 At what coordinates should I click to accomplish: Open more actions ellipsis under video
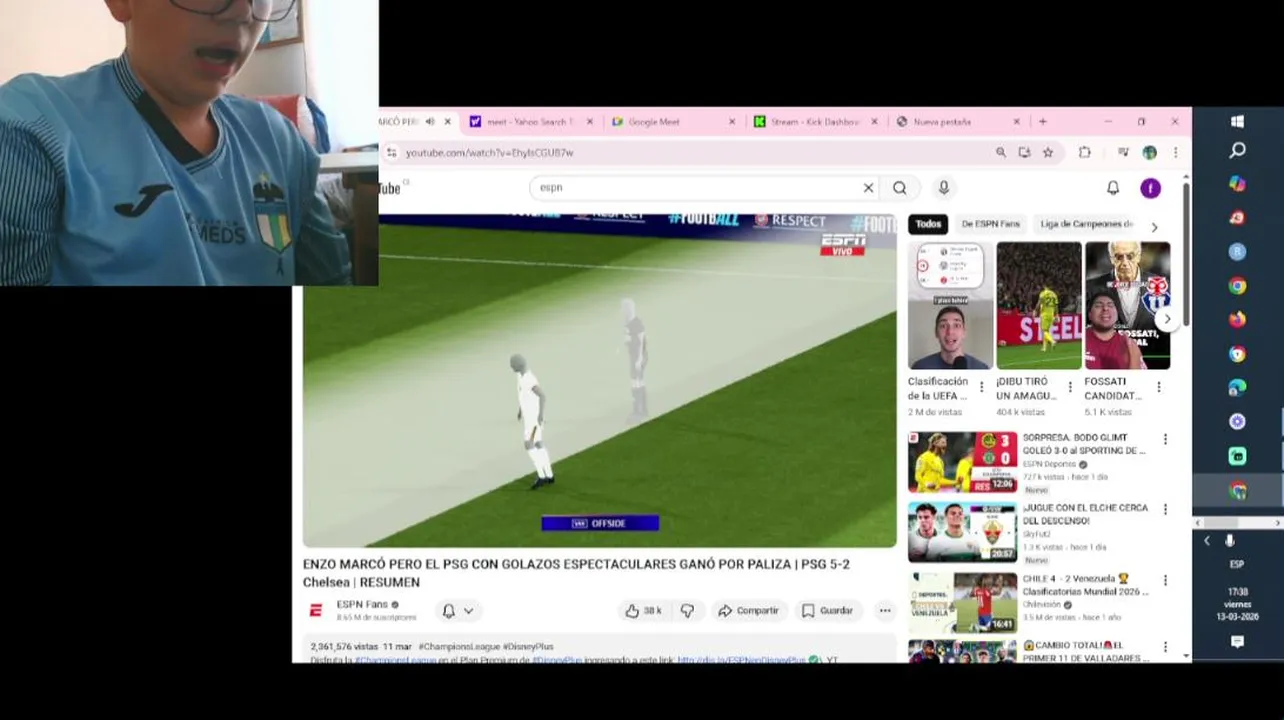(885, 611)
